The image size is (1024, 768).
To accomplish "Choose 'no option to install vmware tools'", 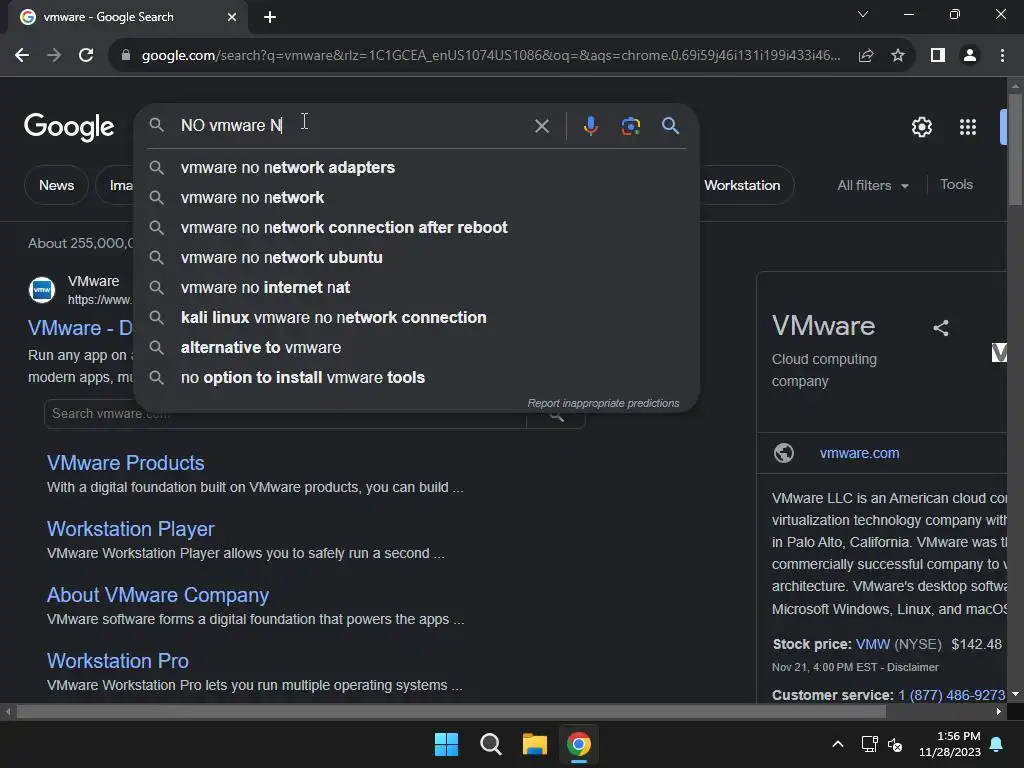I will tap(416, 378).
